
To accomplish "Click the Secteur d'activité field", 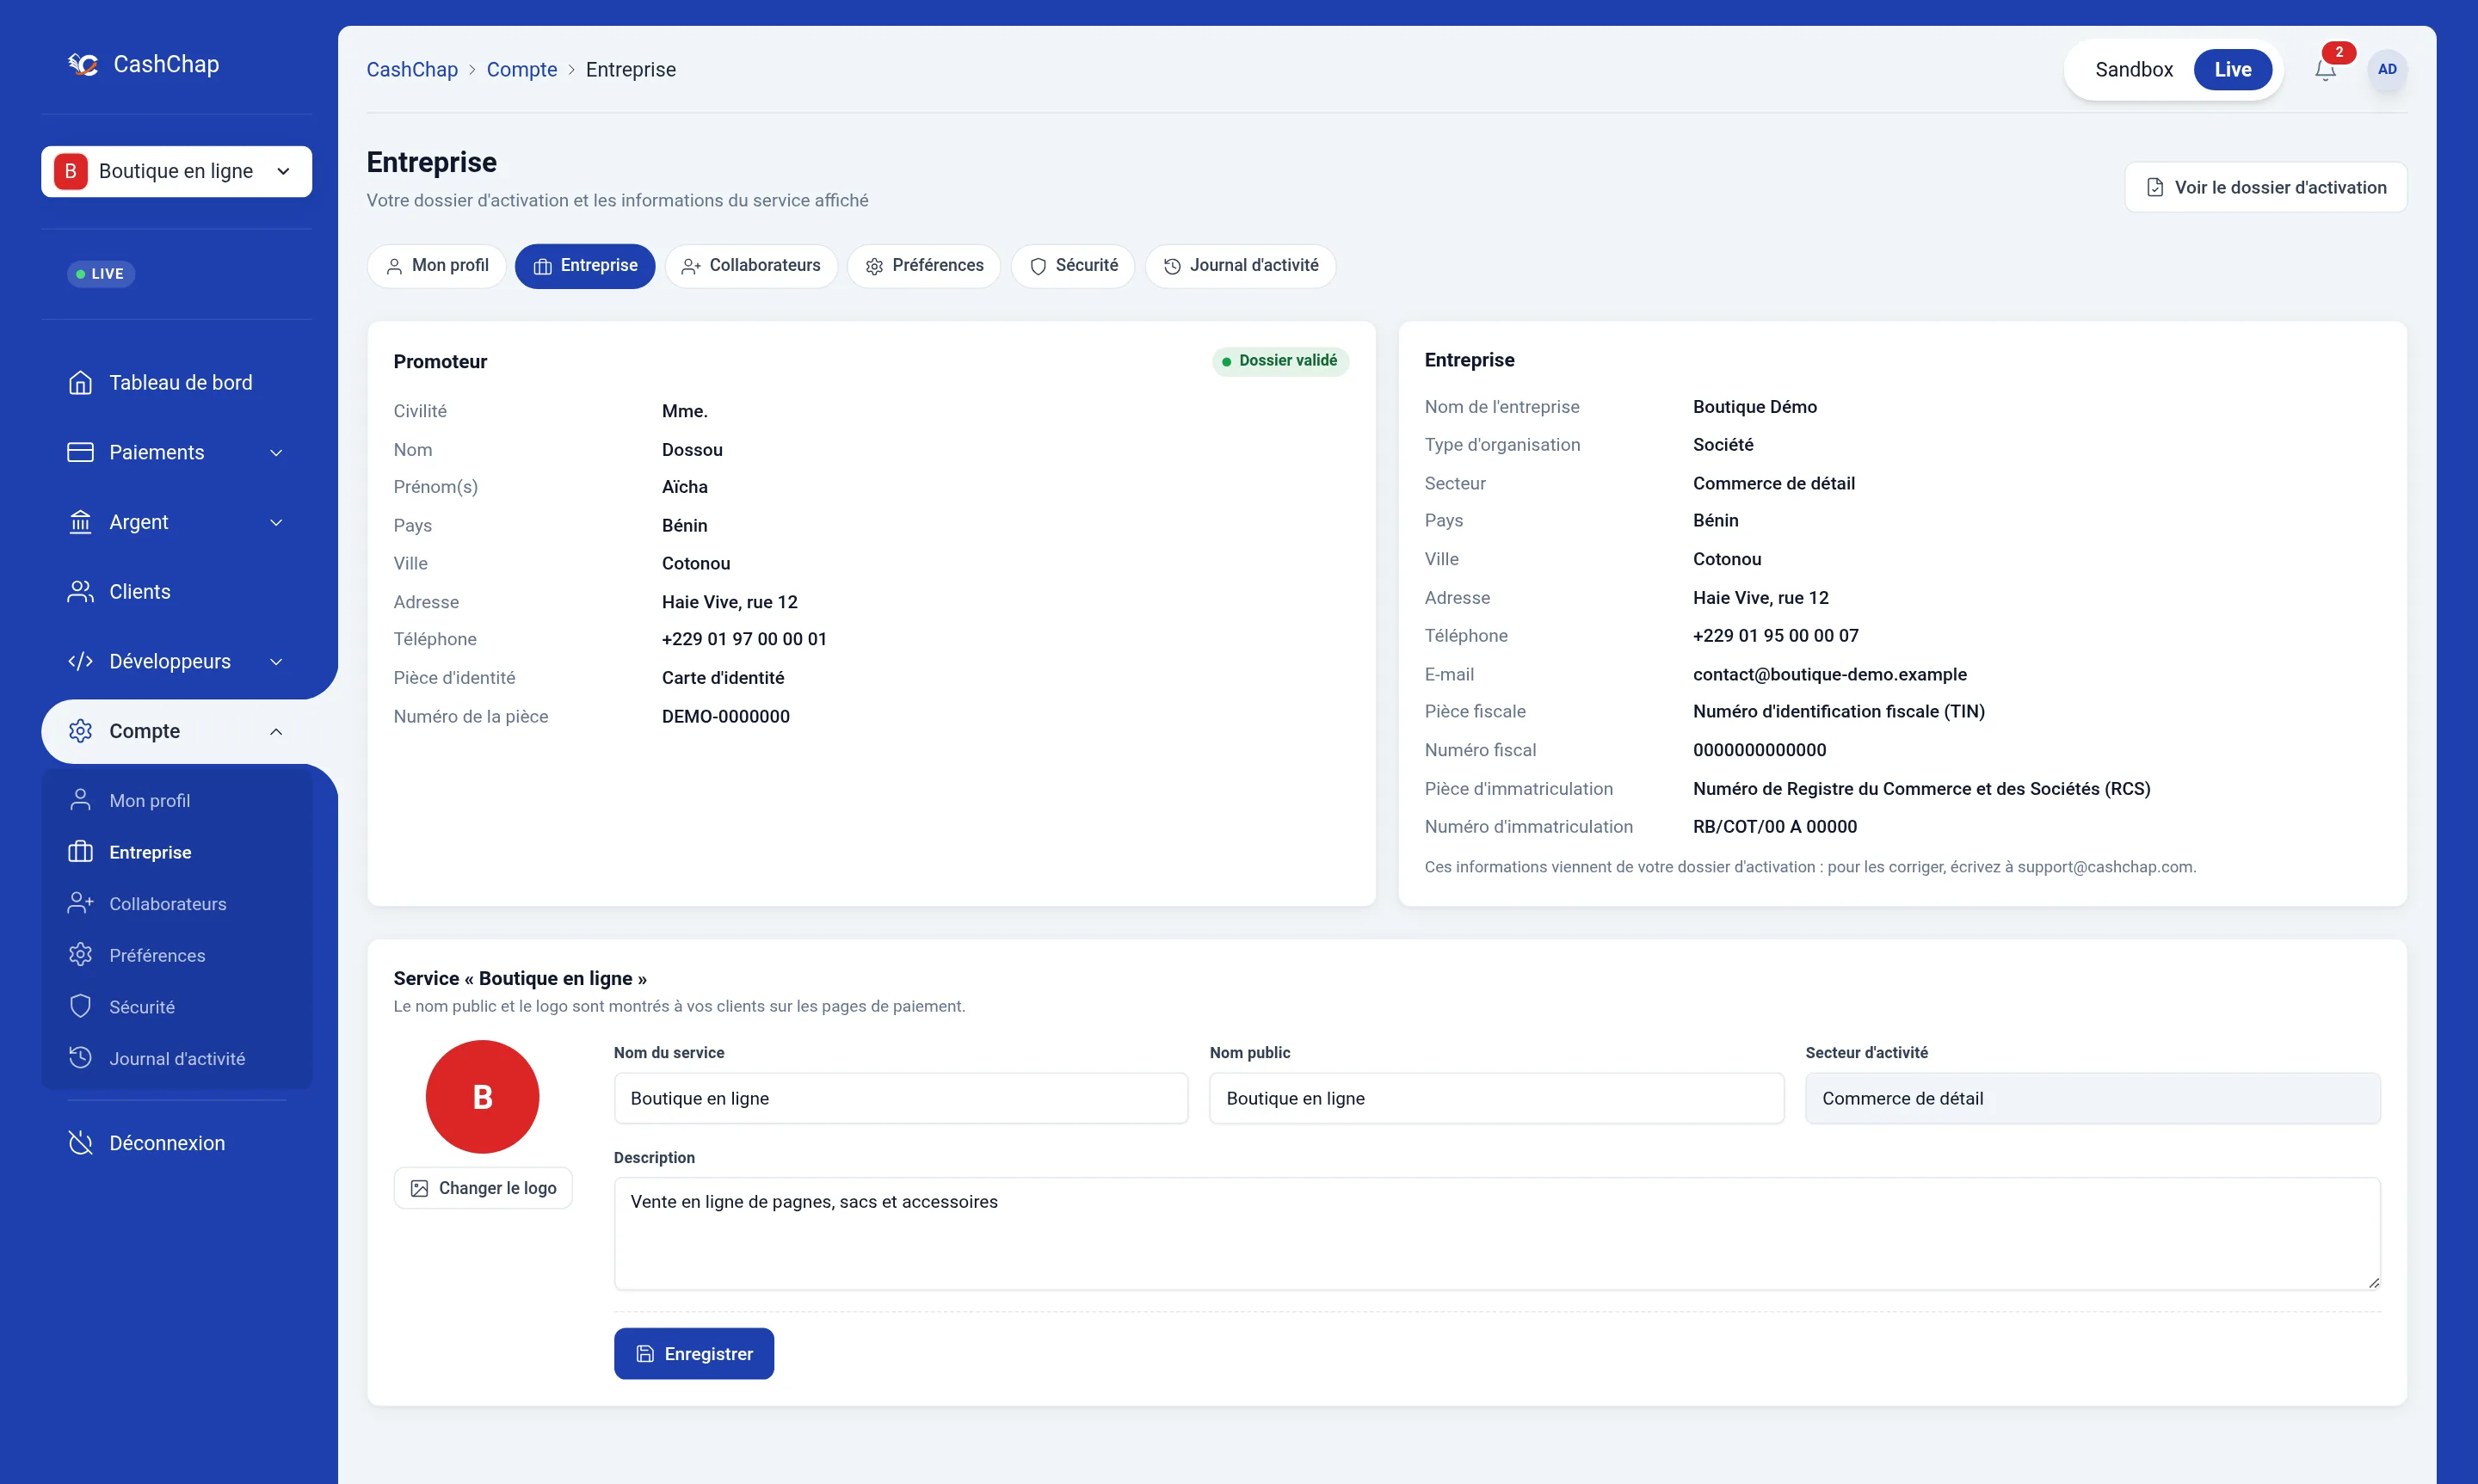I will [2093, 1098].
